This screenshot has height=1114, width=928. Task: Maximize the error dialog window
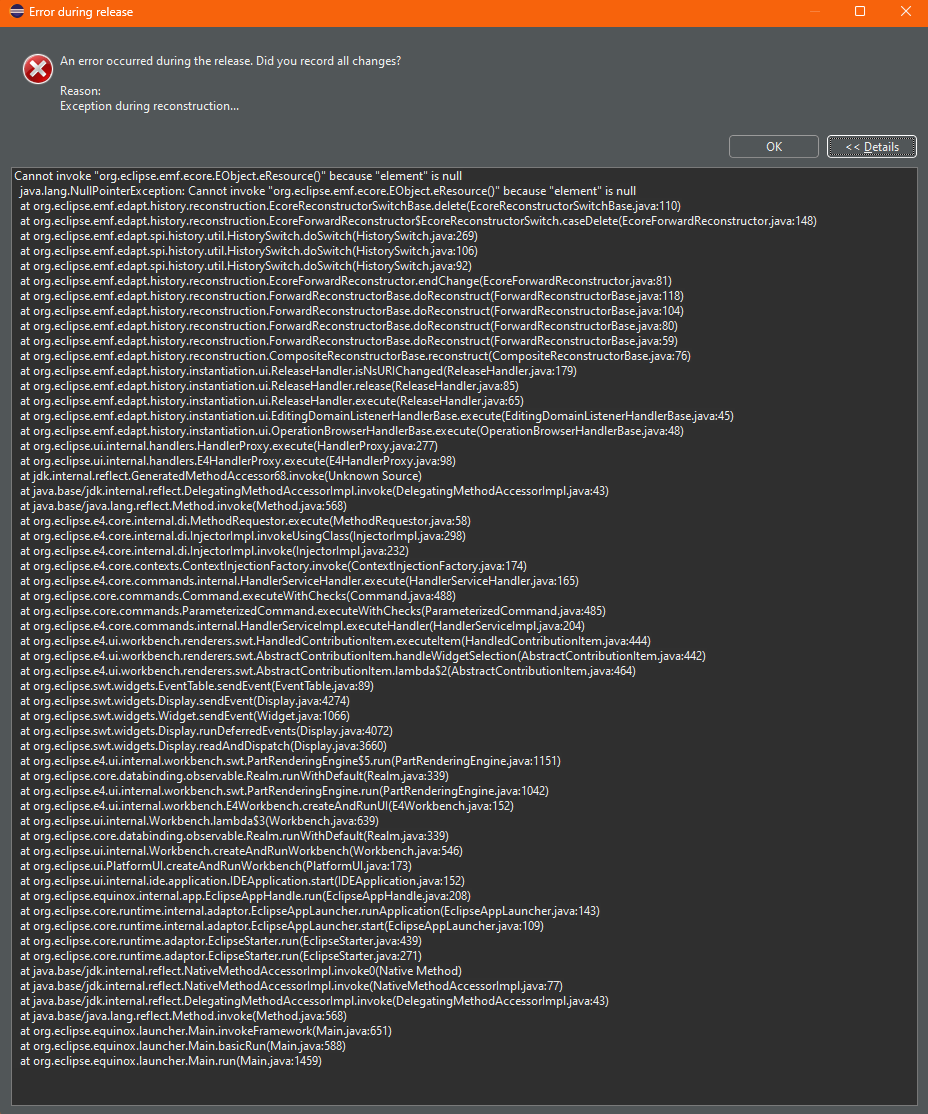(860, 11)
